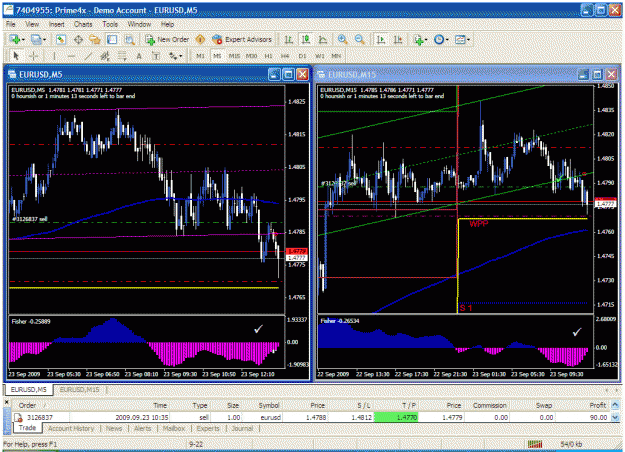This screenshot has width=625, height=452.
Task: Show the Data Window via toolbar icon
Action: 78,39
